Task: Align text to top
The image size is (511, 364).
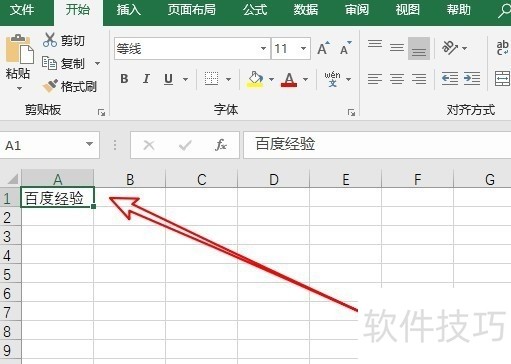Action: click(x=375, y=45)
